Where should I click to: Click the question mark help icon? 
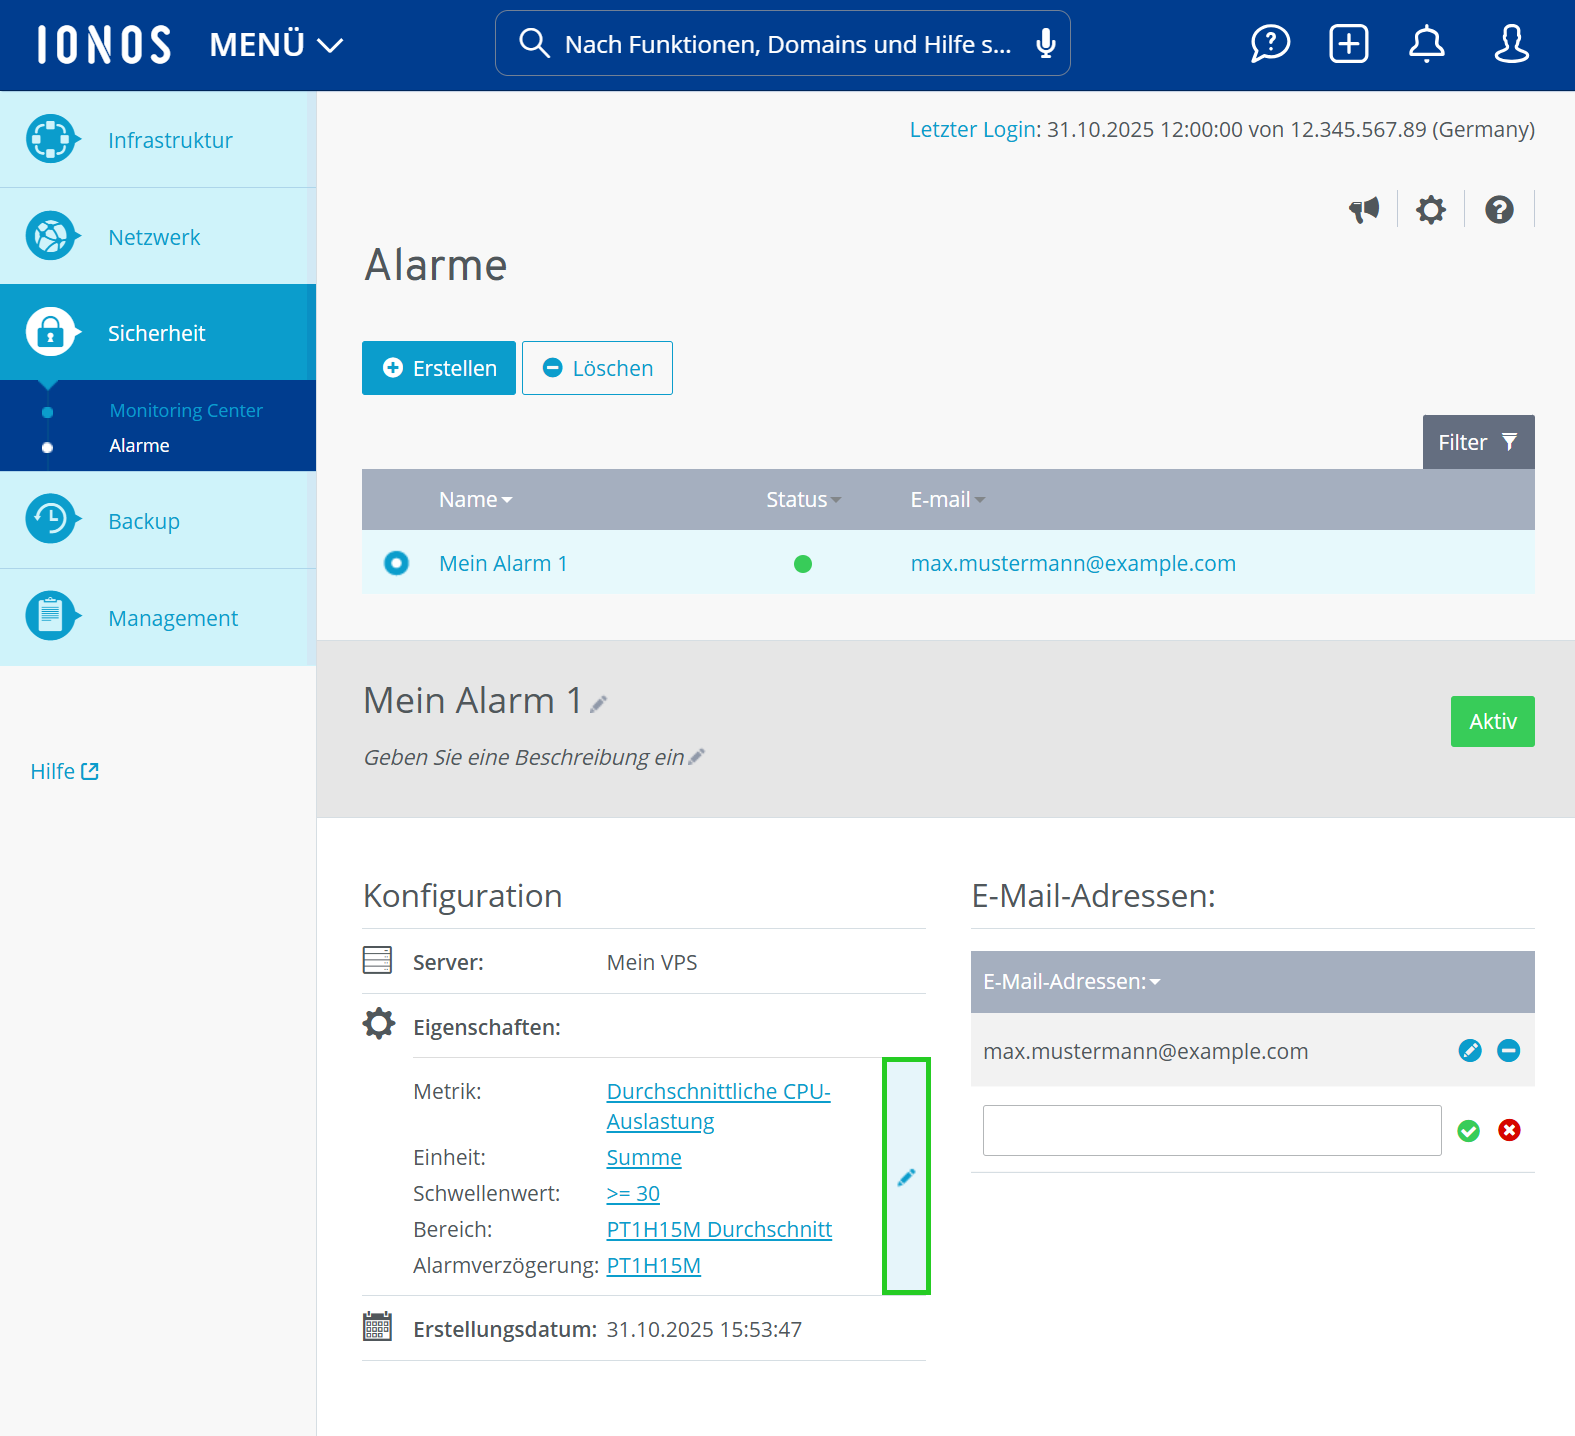[x=1499, y=210]
